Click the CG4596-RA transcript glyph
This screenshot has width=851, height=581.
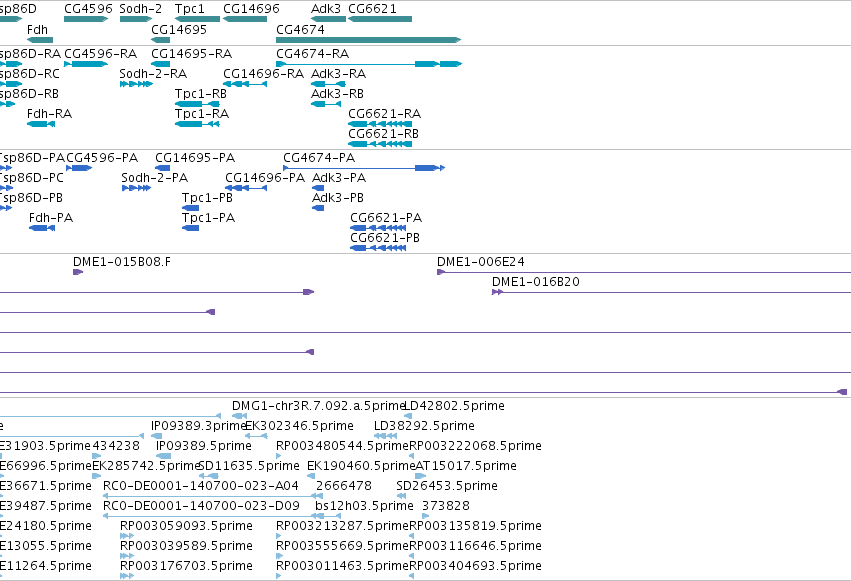click(x=86, y=64)
